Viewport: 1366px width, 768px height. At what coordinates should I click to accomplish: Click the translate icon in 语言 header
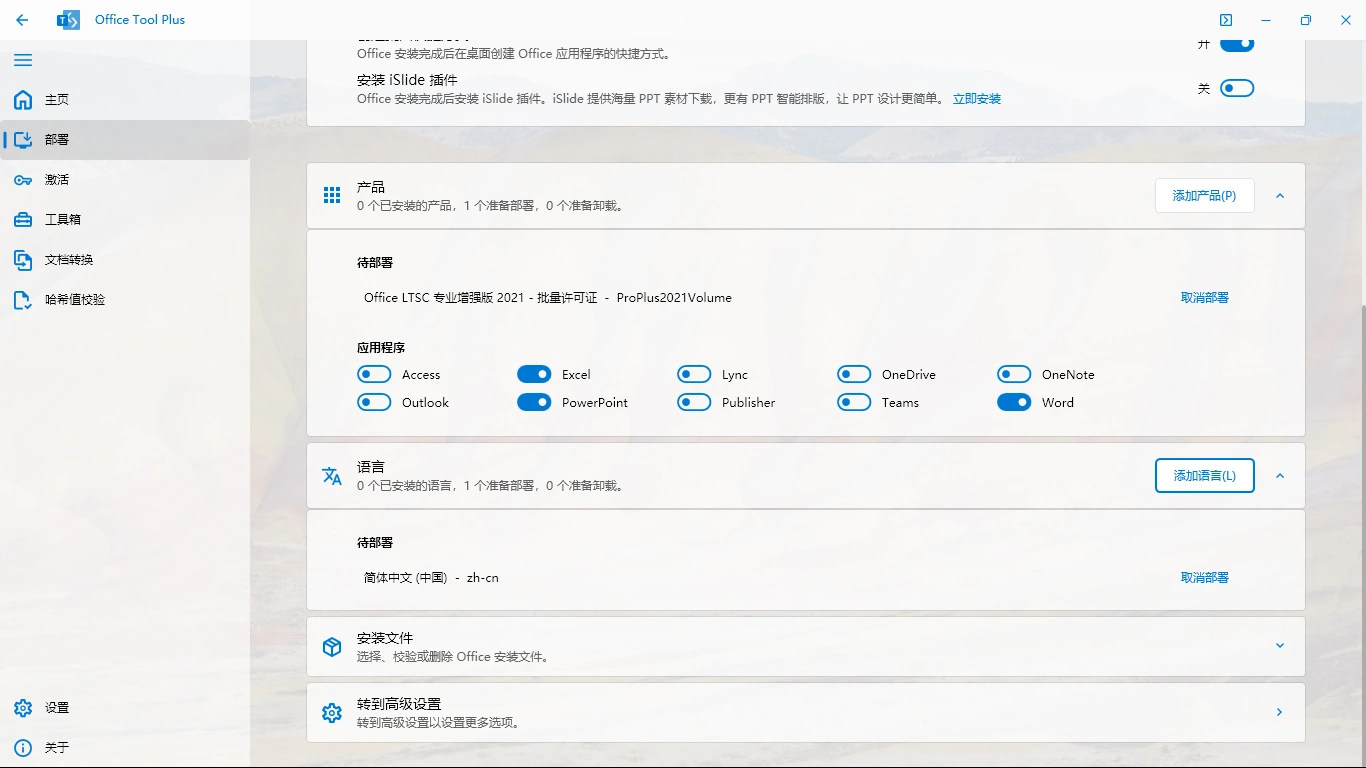332,476
